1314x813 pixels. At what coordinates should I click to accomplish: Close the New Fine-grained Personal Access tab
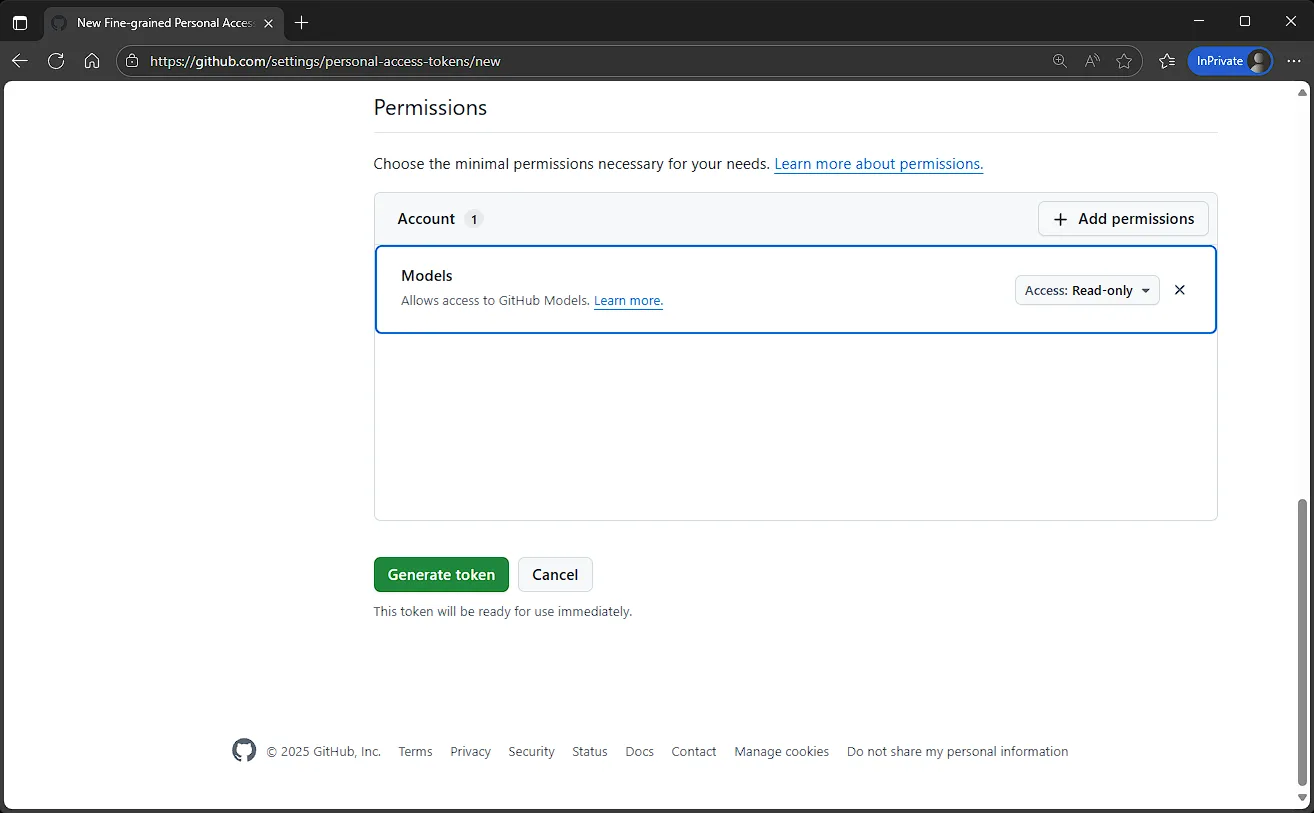(x=268, y=22)
